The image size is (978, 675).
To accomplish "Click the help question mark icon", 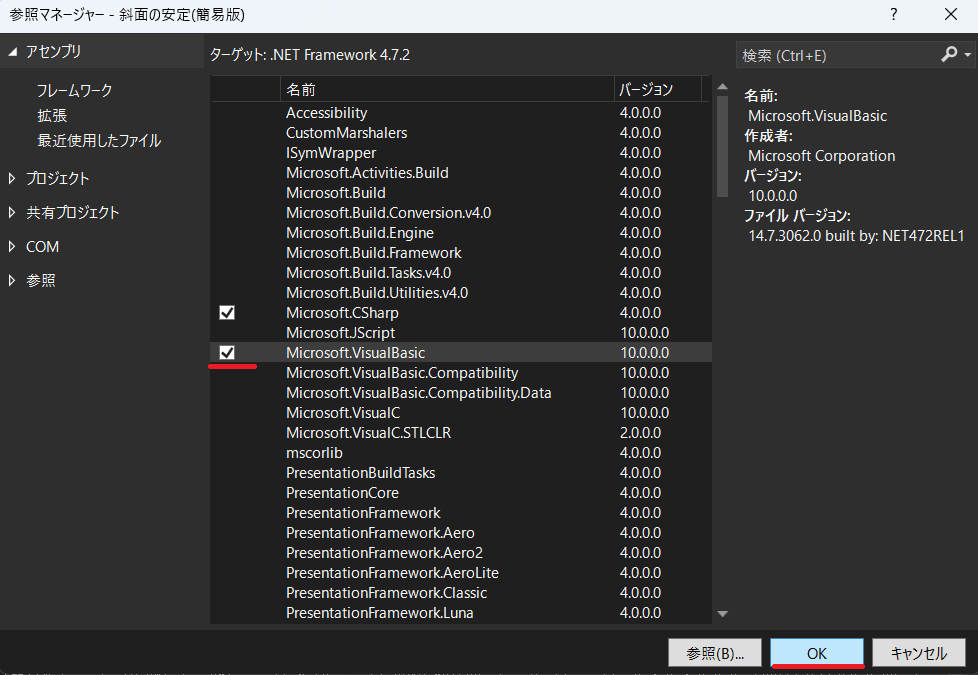I will click(x=893, y=15).
